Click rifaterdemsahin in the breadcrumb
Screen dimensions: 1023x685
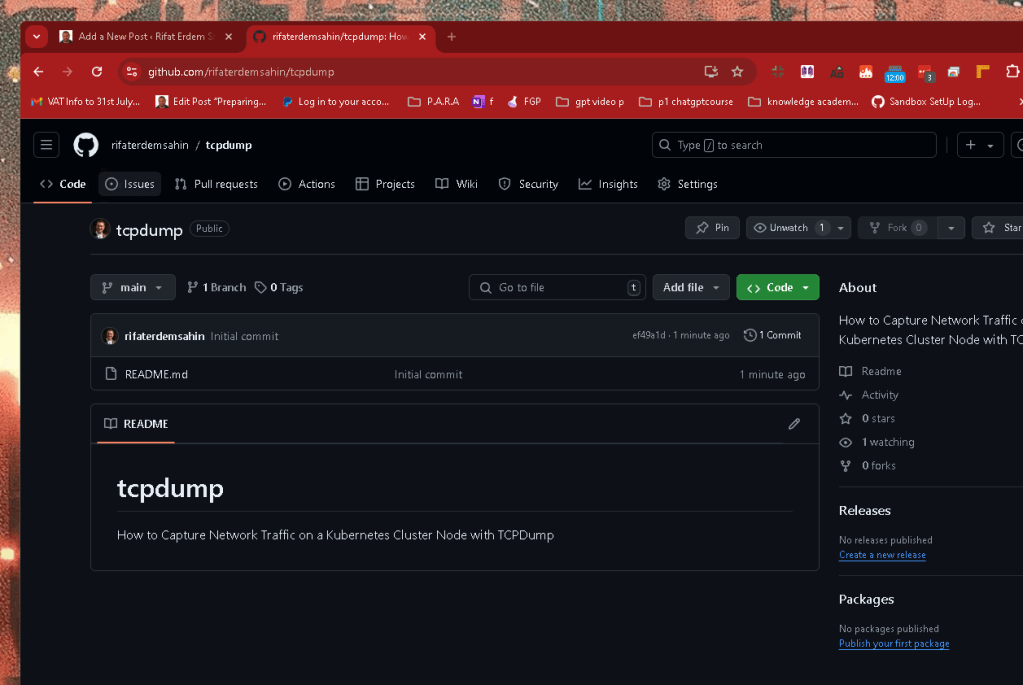[x=150, y=145]
